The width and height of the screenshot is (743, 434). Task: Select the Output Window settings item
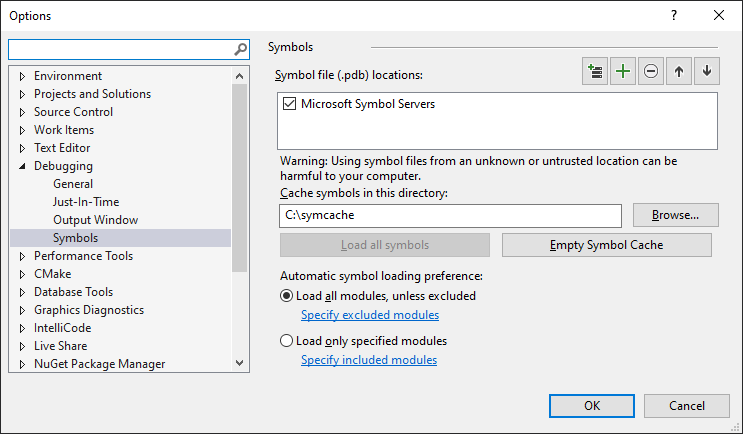(x=96, y=220)
